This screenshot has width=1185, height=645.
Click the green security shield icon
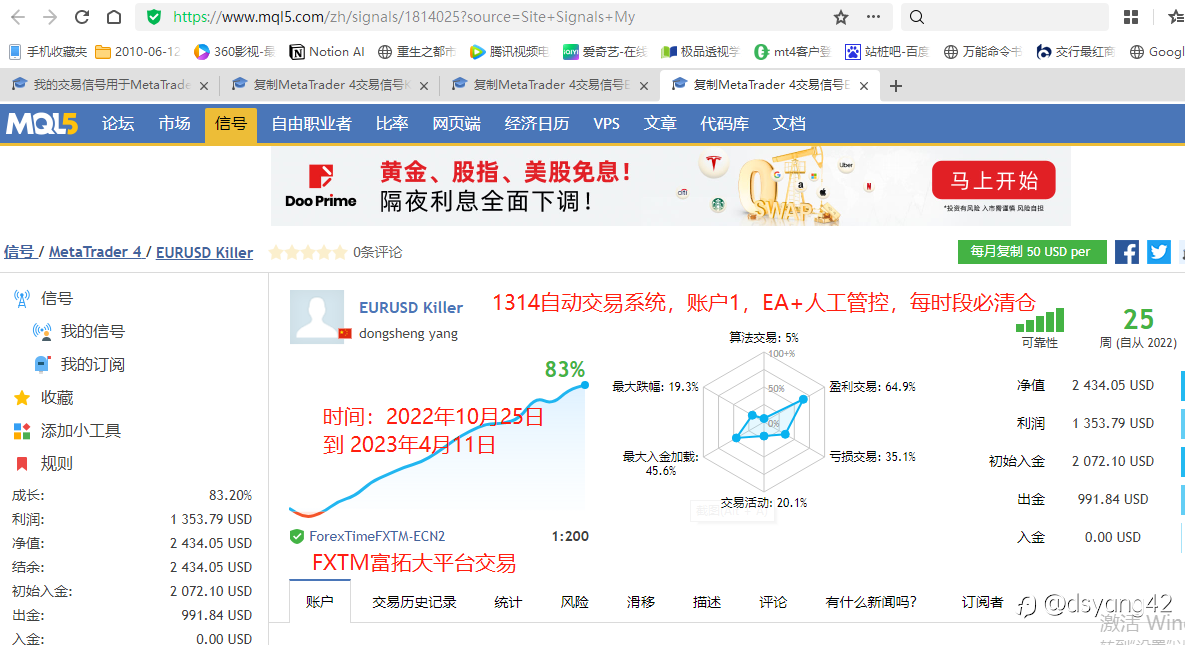click(x=153, y=17)
